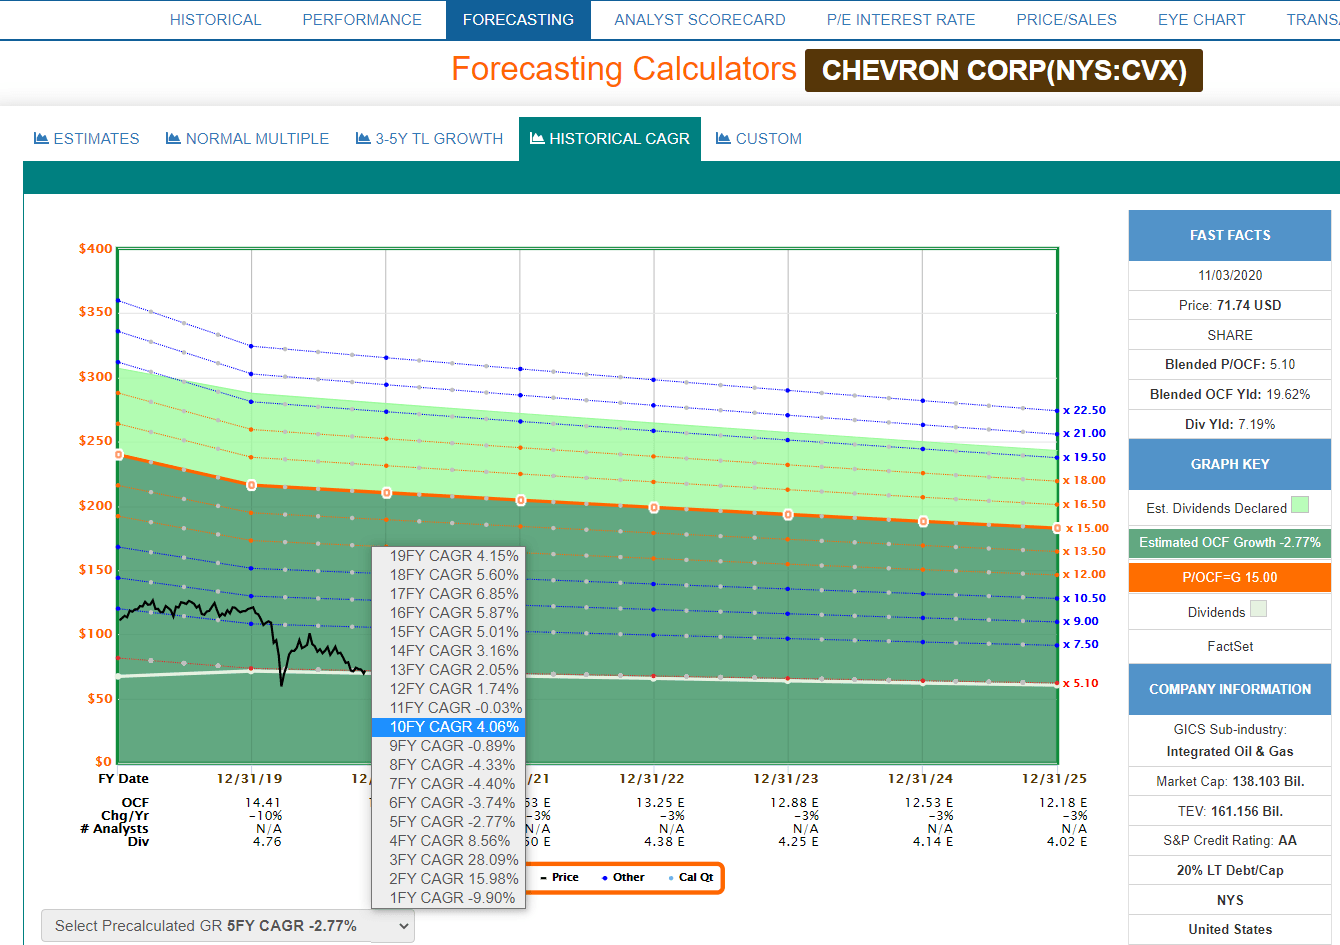This screenshot has height=945, width=1340.
Task: Open the P/E INTEREST RATE tab
Action: [901, 20]
